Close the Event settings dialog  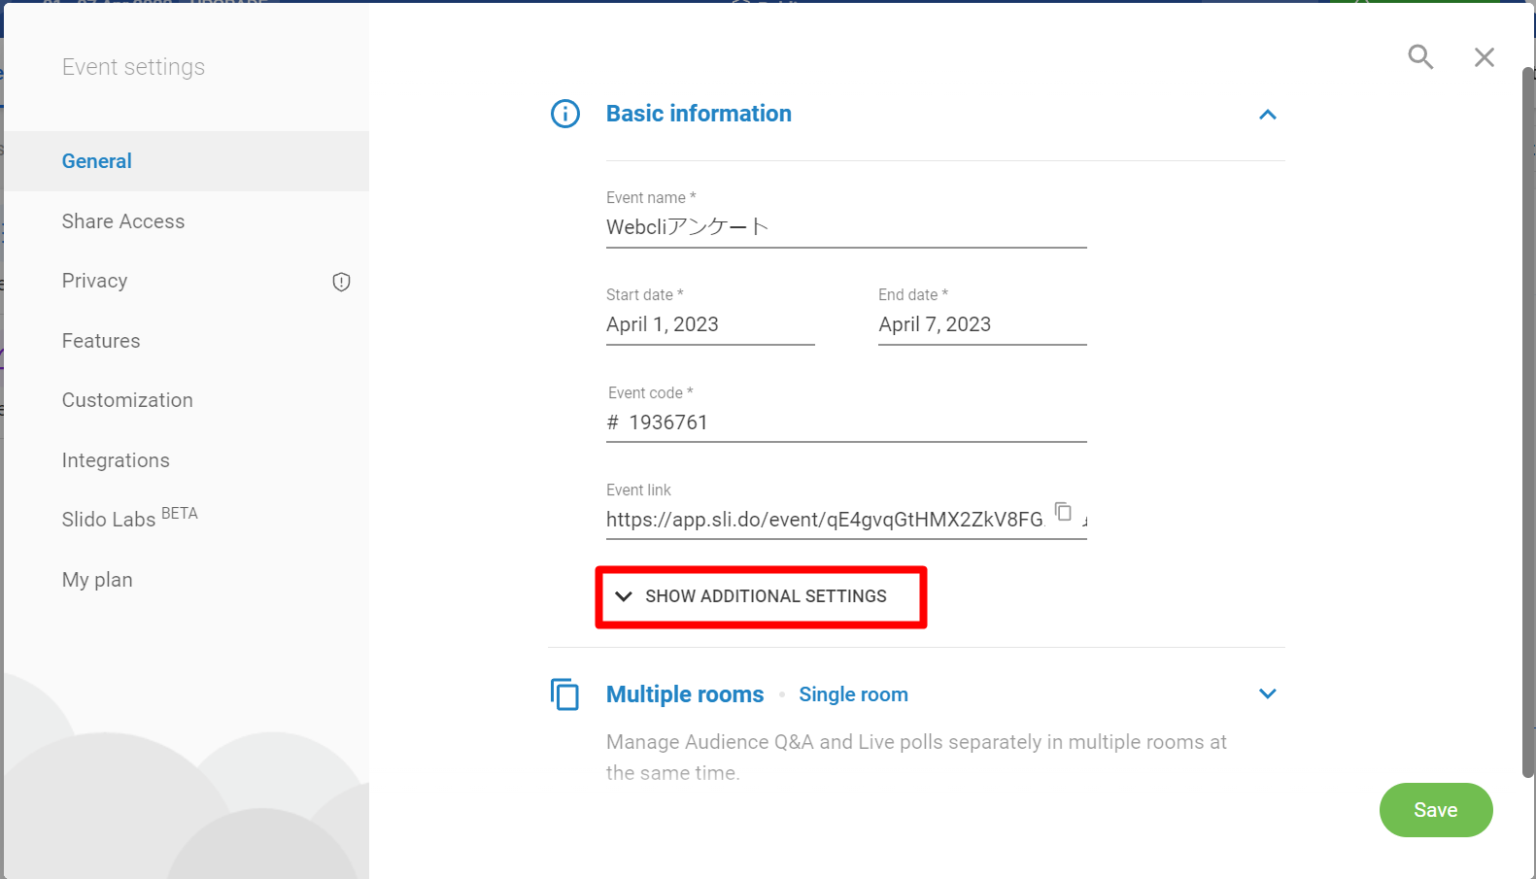(x=1484, y=57)
